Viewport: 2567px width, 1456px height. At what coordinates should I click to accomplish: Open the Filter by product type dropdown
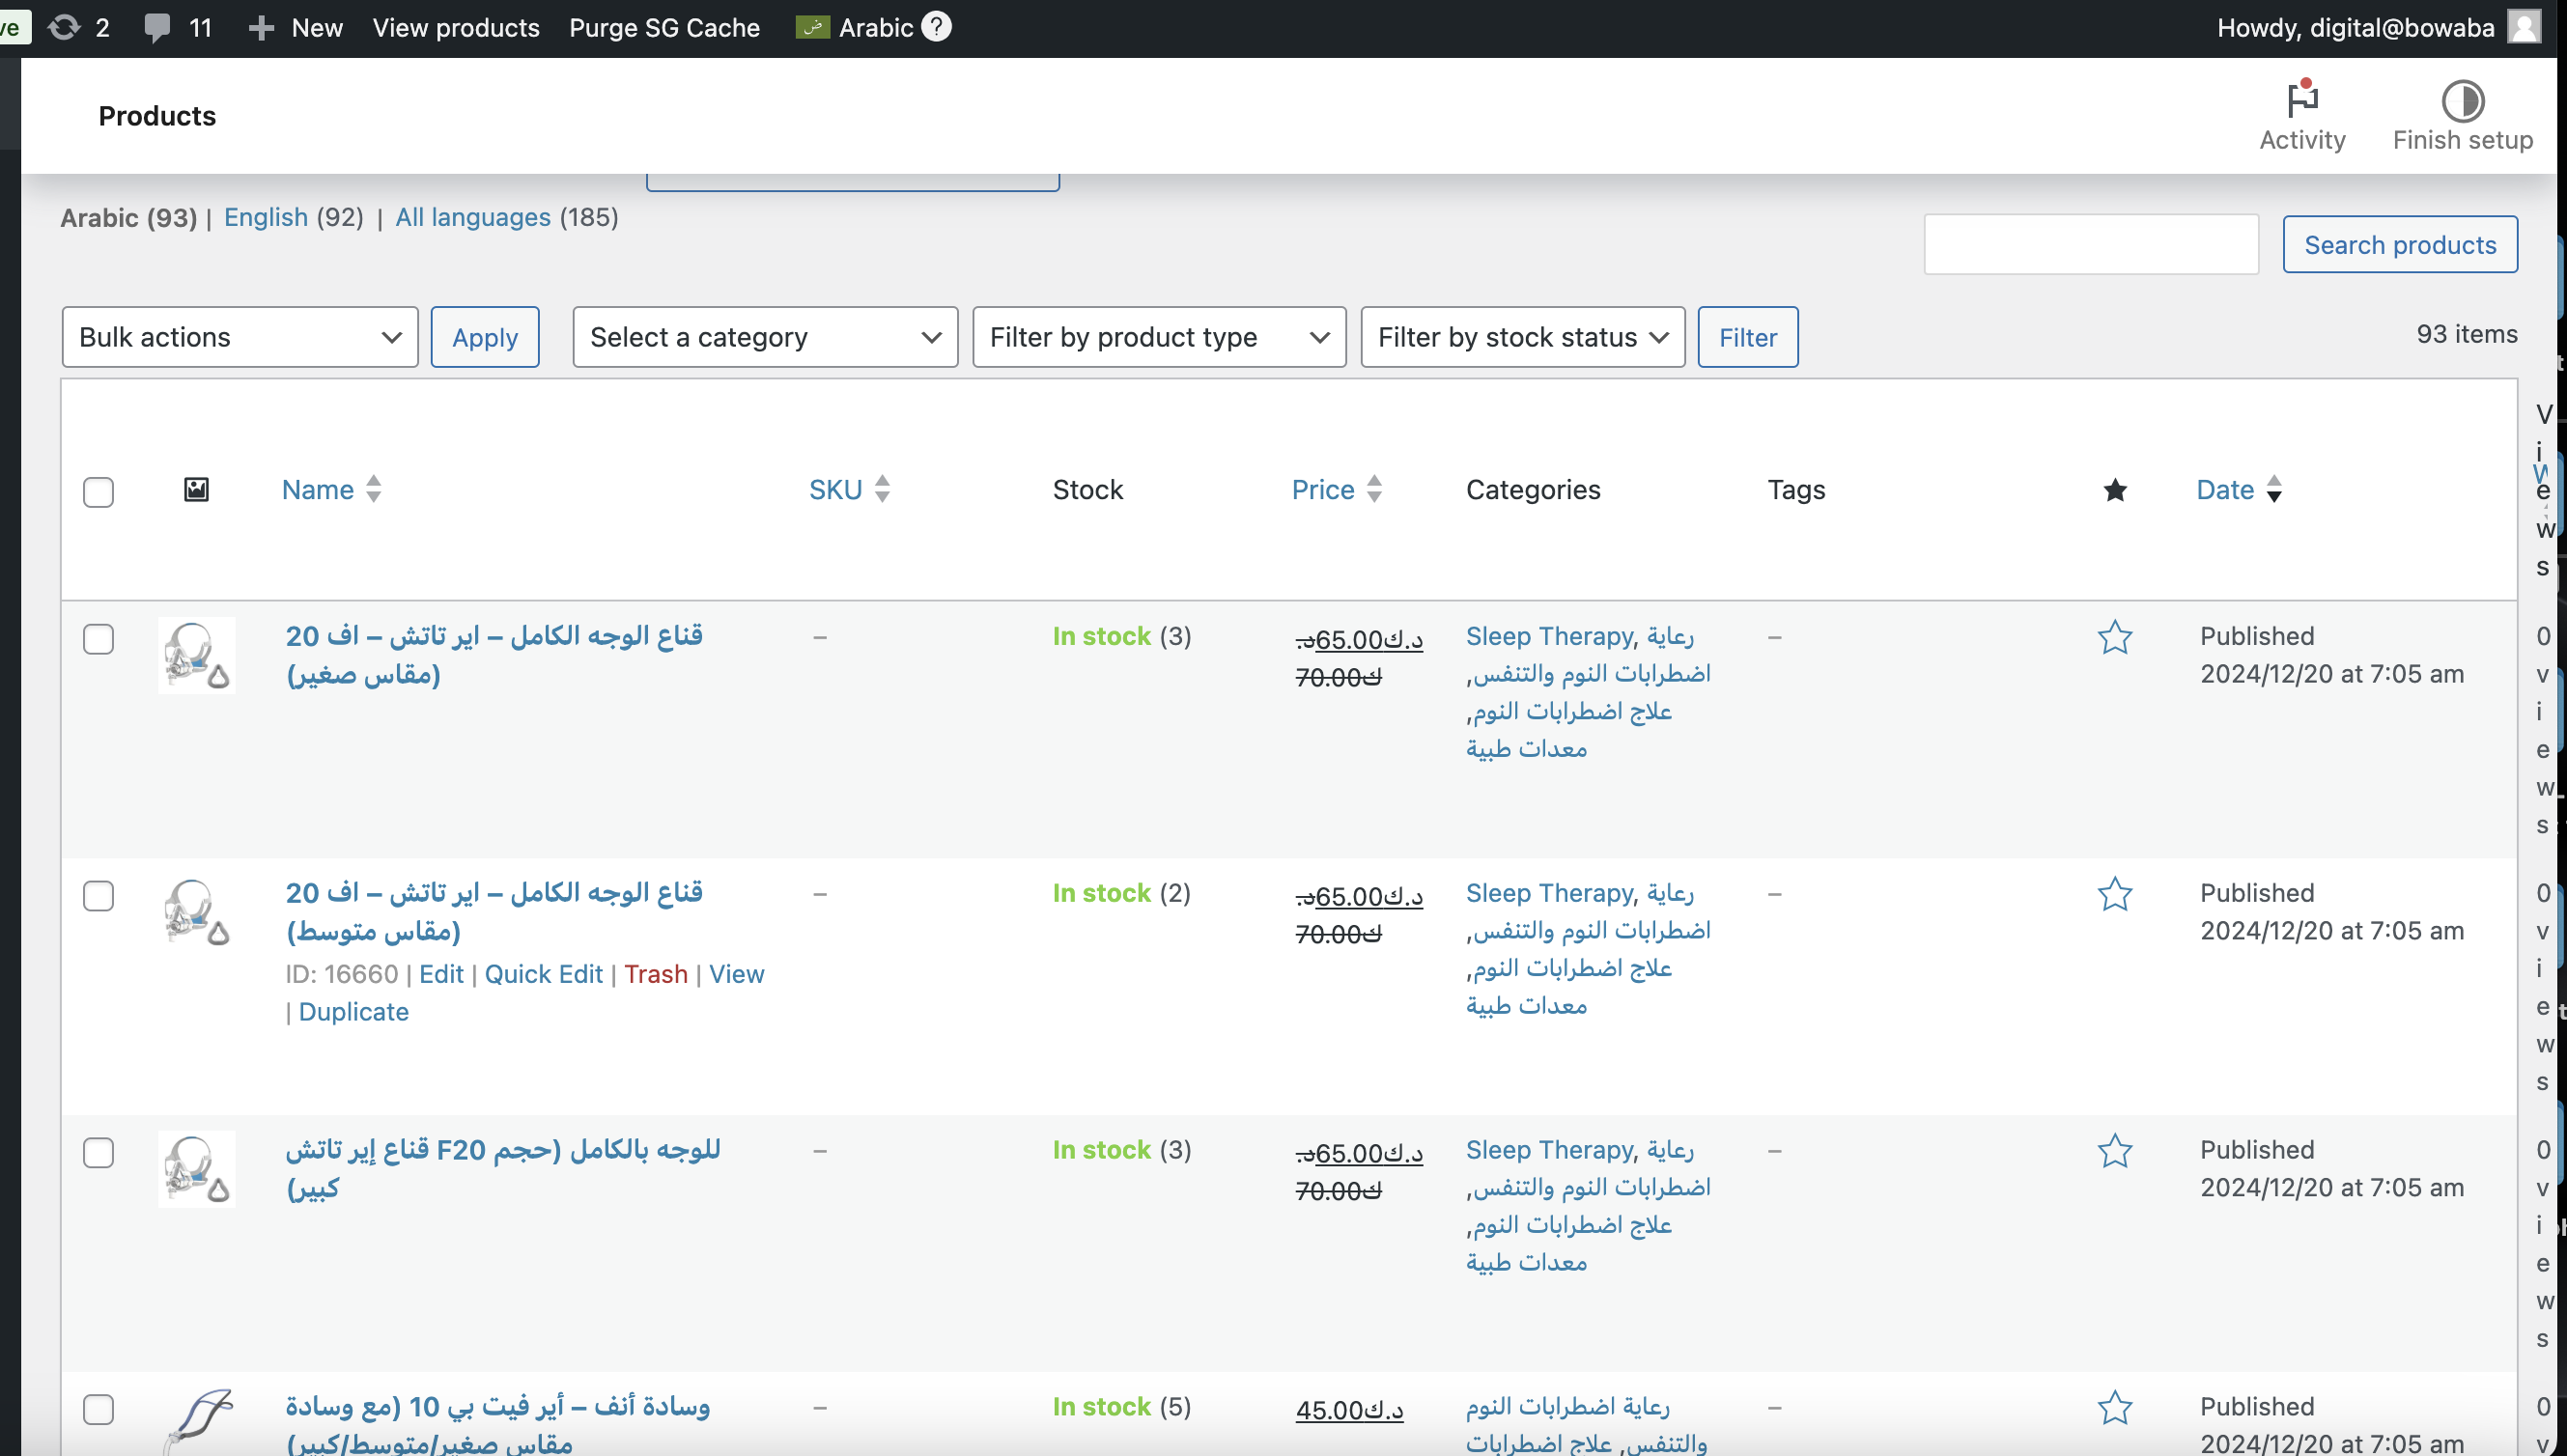click(1159, 337)
